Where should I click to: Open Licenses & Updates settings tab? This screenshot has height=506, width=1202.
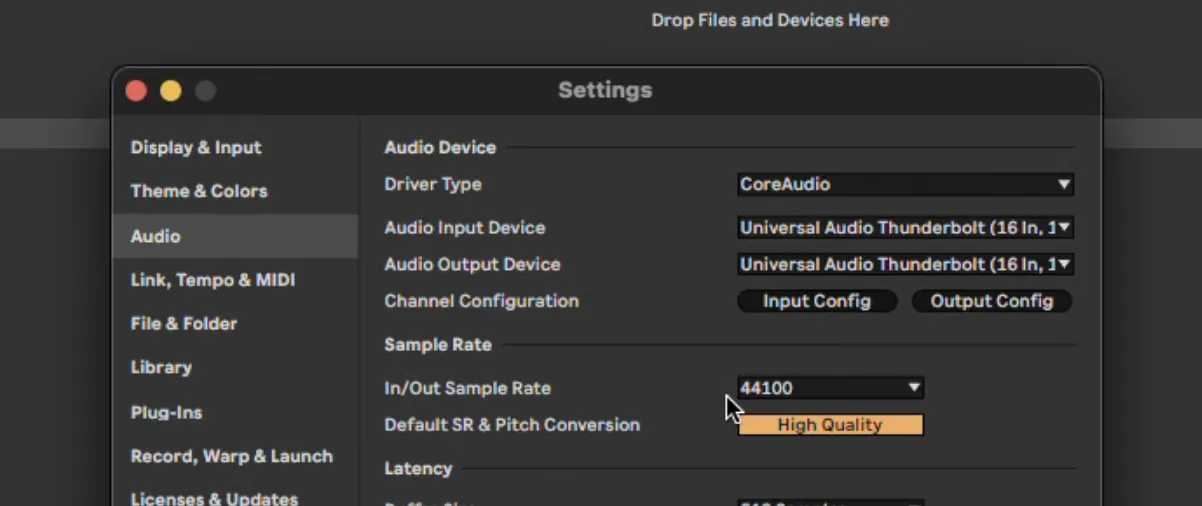(x=214, y=498)
